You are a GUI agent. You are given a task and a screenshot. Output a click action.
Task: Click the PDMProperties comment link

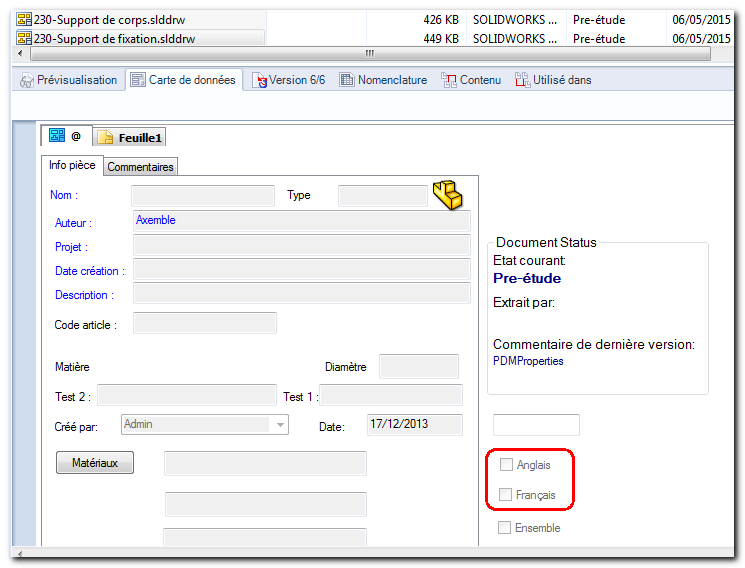click(x=528, y=361)
